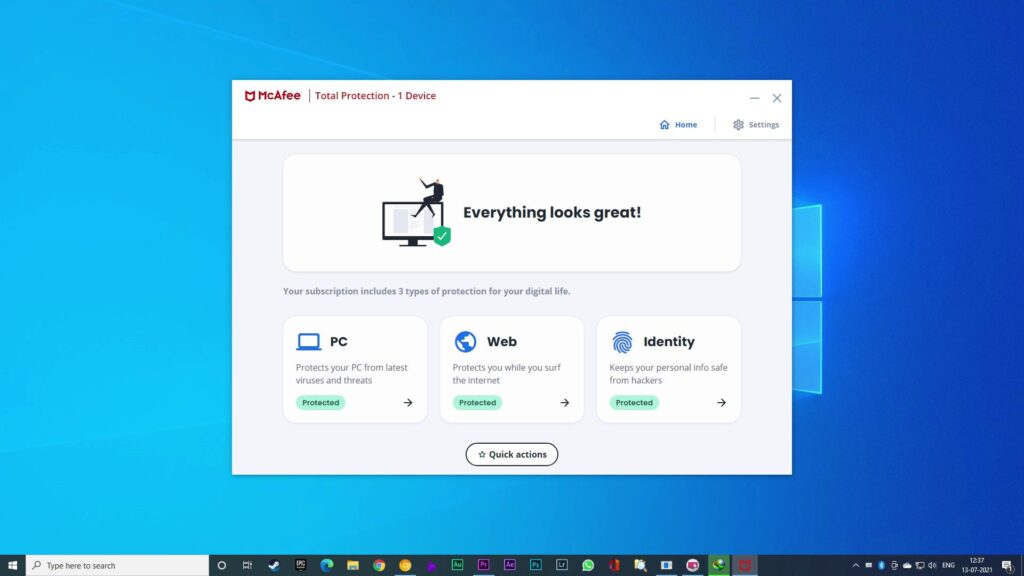The image size is (1024, 576).
Task: Click the Protected badge under PC
Action: click(321, 403)
